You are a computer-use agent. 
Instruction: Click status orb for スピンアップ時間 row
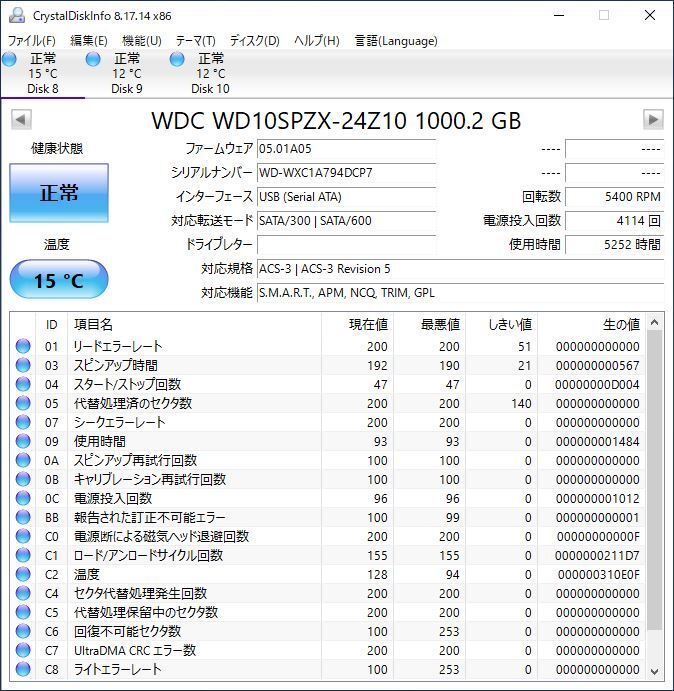click(x=23, y=365)
